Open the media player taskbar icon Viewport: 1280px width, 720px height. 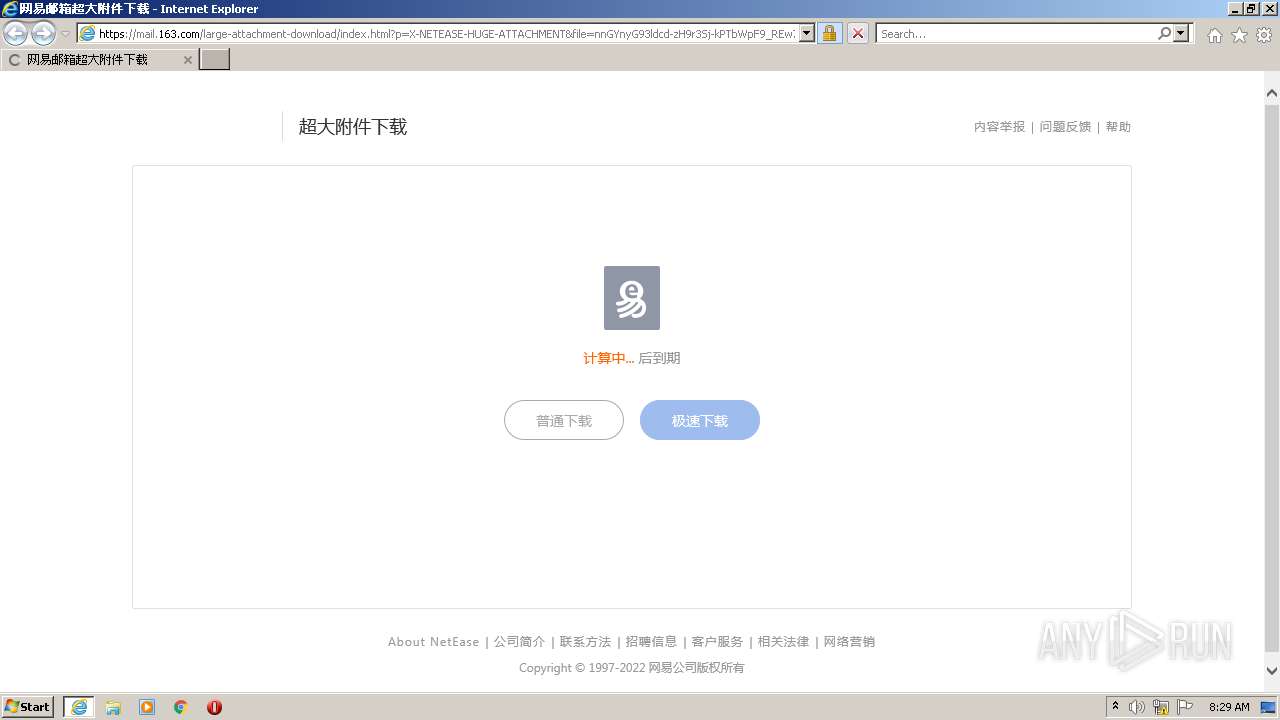tap(147, 707)
